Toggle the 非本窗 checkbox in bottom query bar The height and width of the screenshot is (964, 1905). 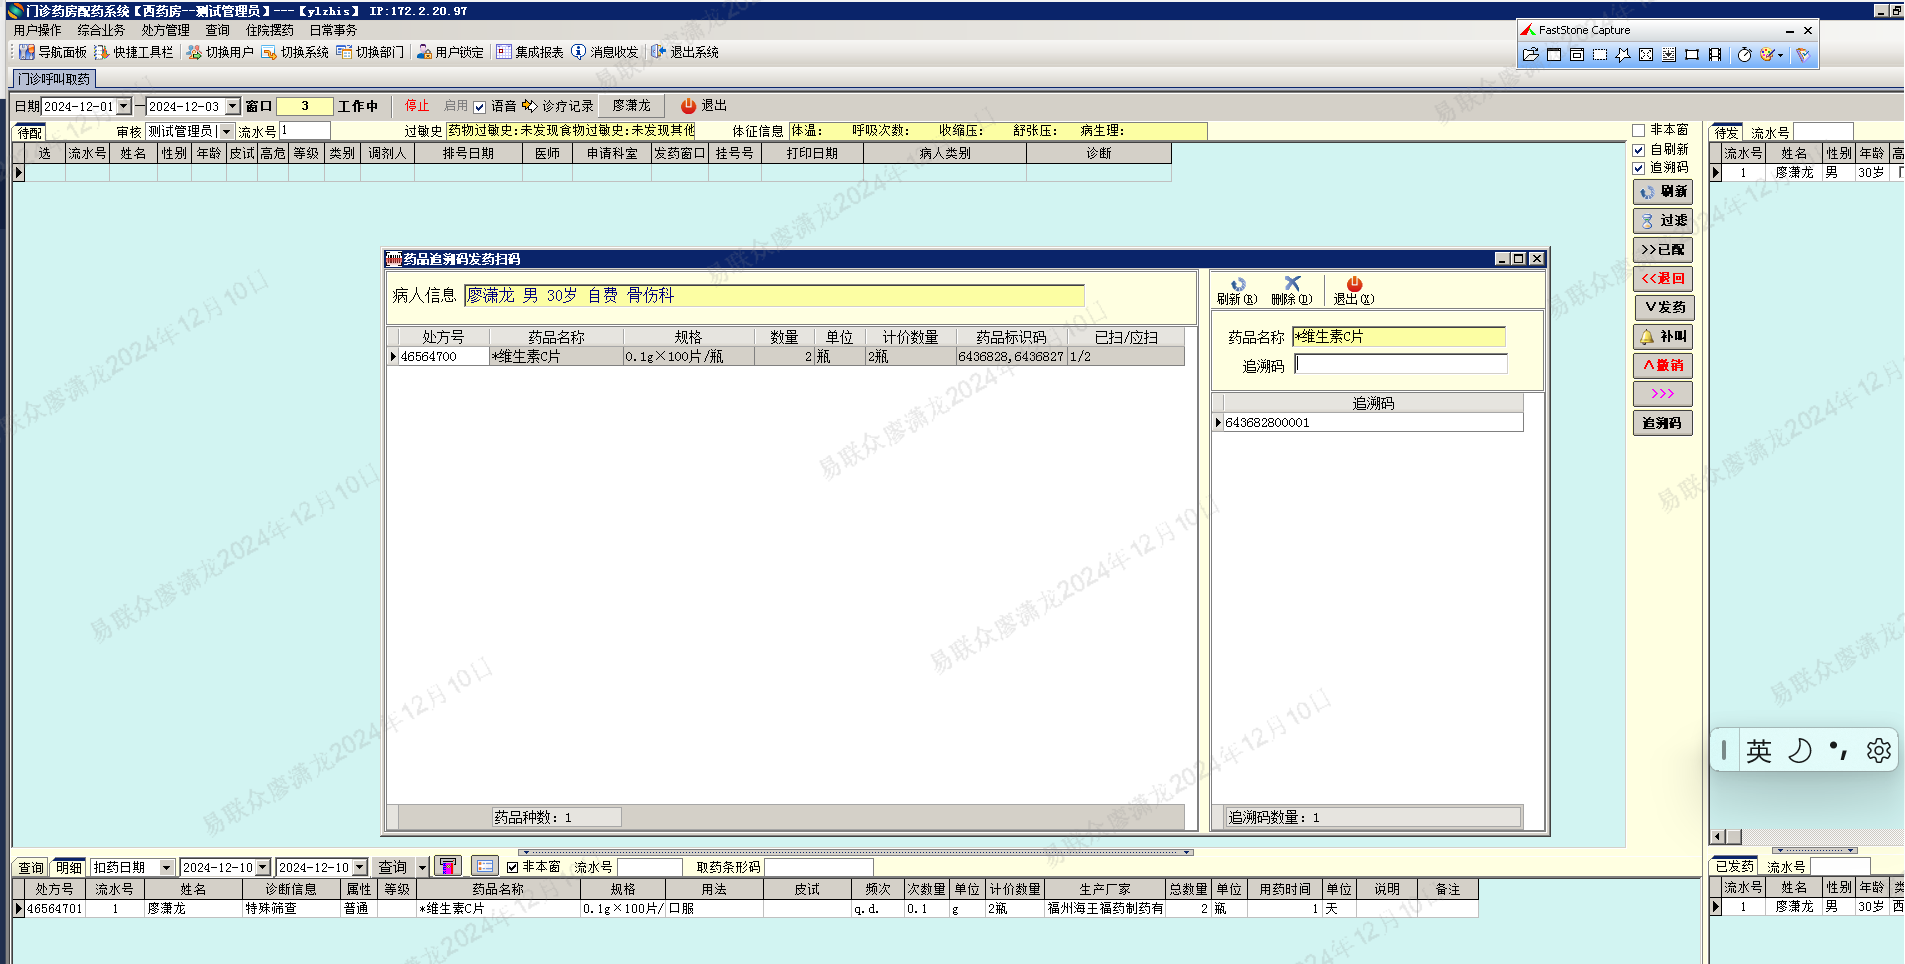(512, 867)
